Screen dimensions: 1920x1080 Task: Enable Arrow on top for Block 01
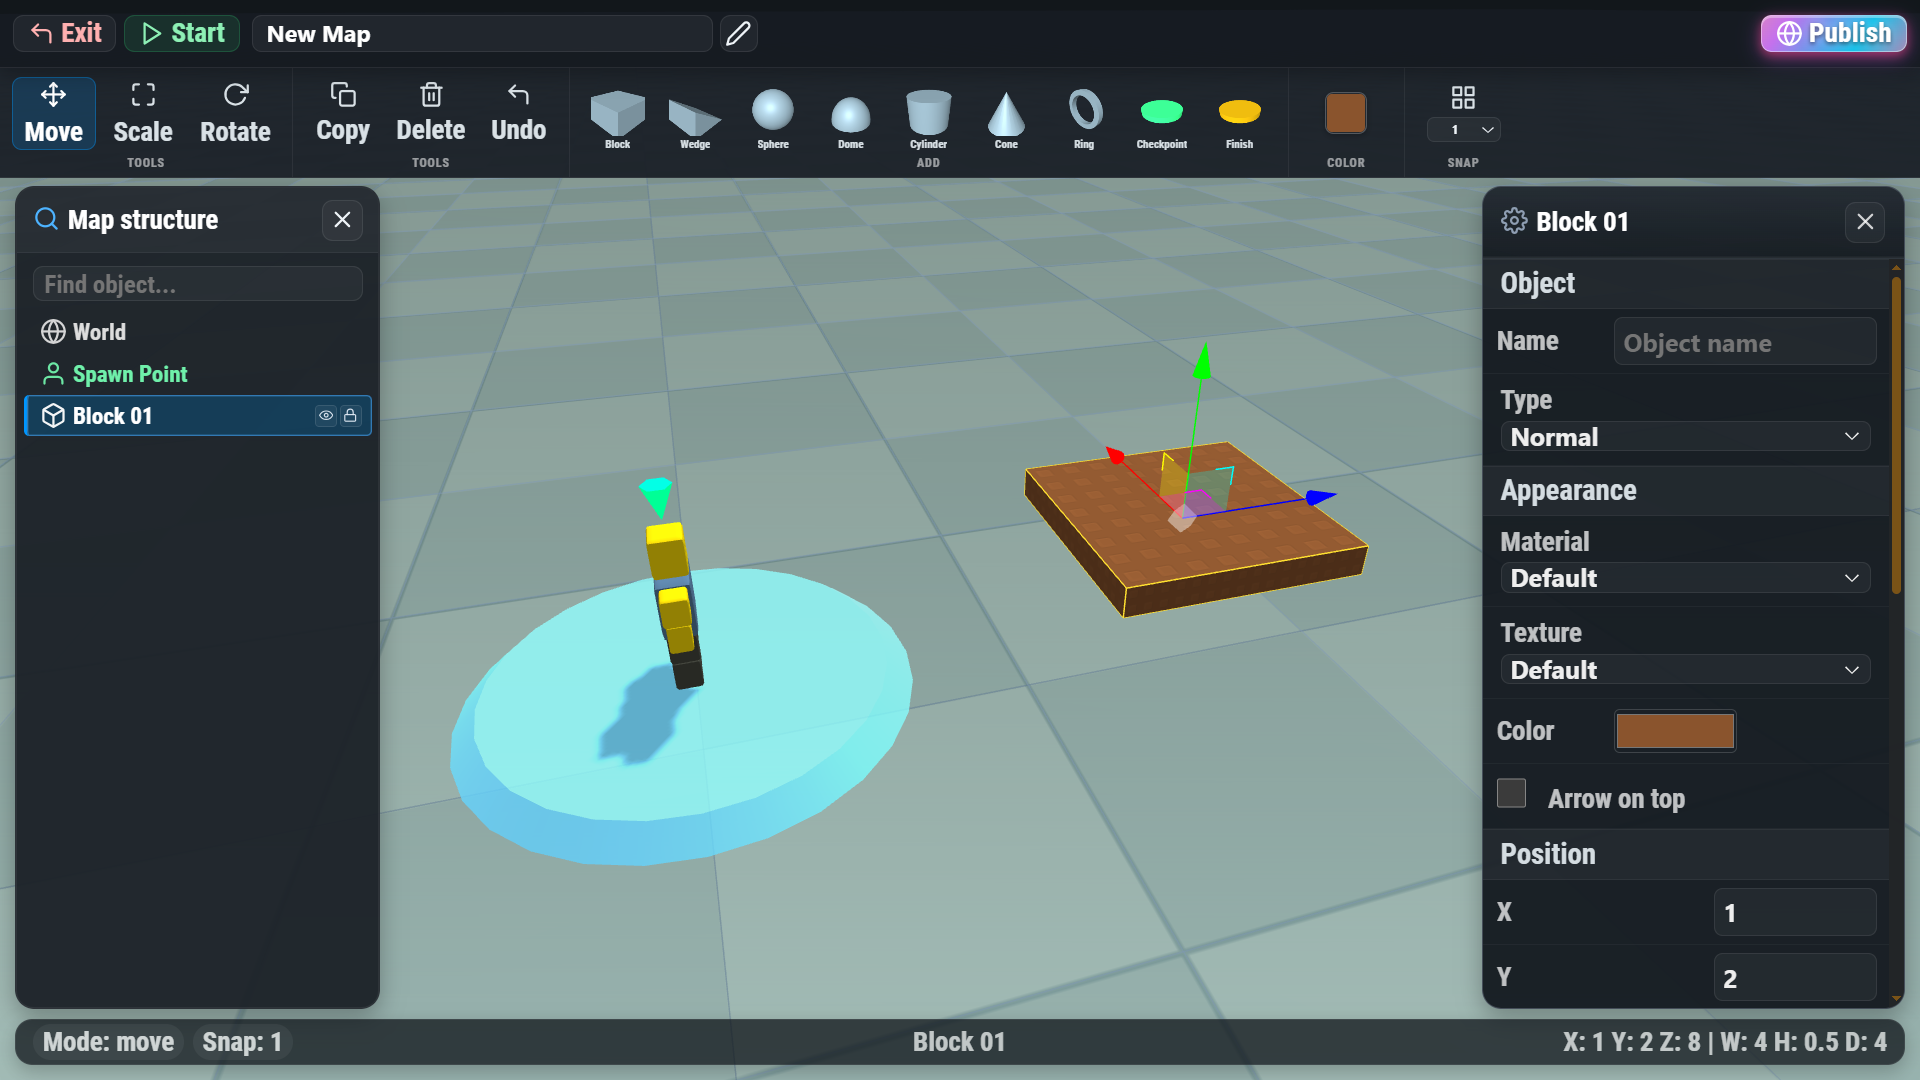pyautogui.click(x=1511, y=793)
